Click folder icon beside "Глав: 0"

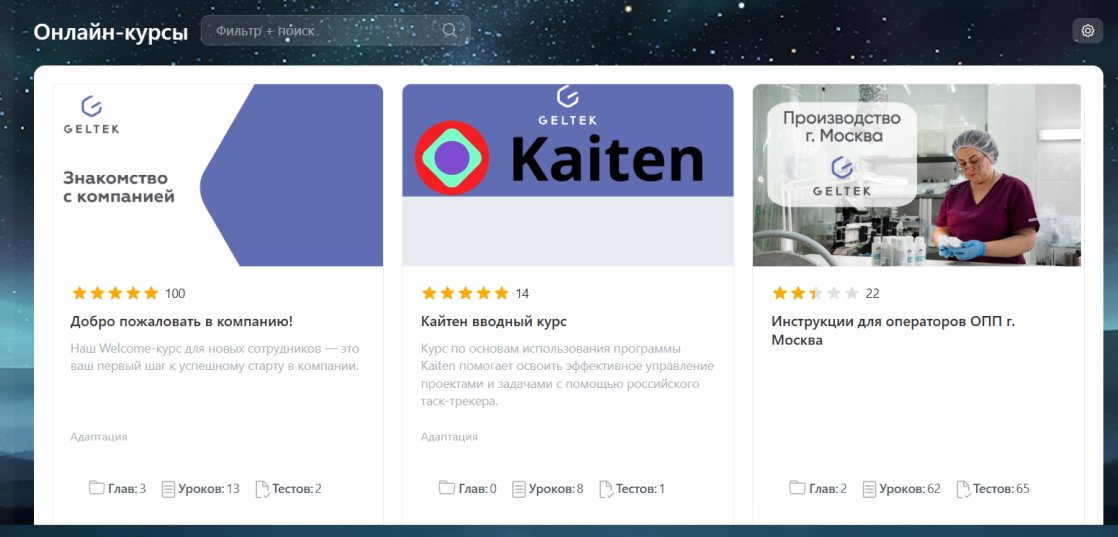pos(446,489)
